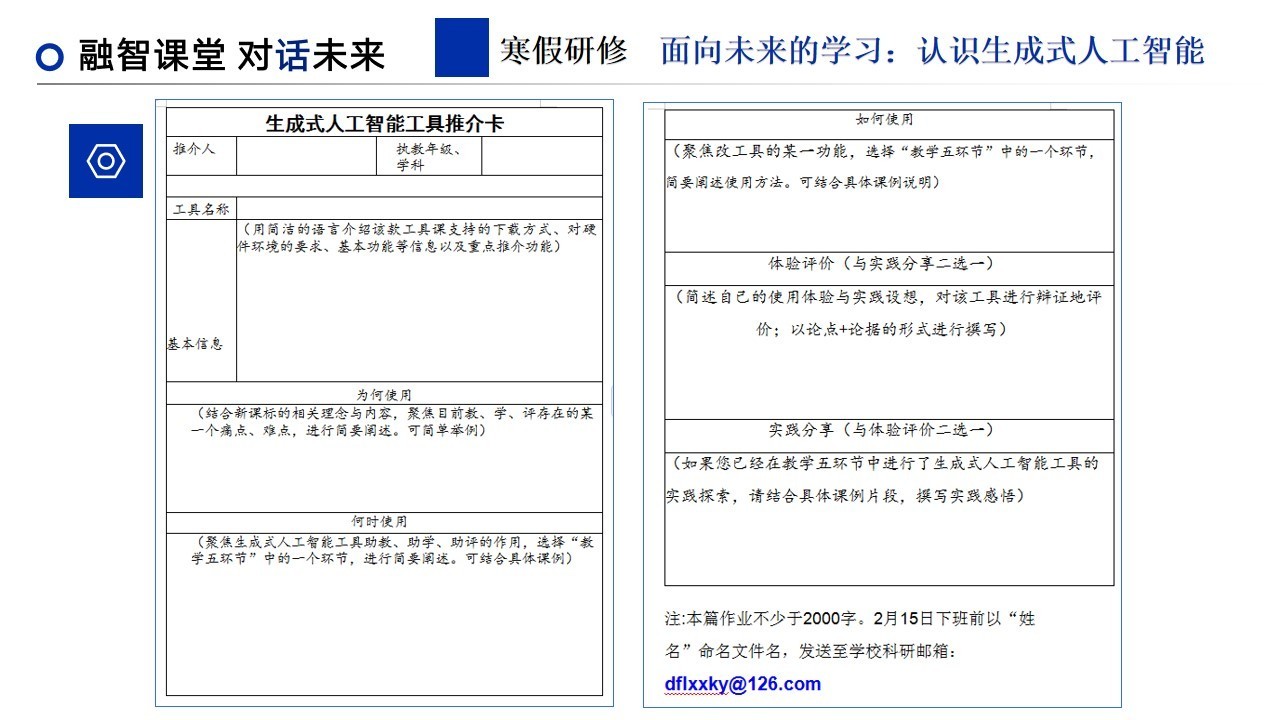Select the empty 工具名称 field
The width and height of the screenshot is (1280, 720).
coord(418,209)
